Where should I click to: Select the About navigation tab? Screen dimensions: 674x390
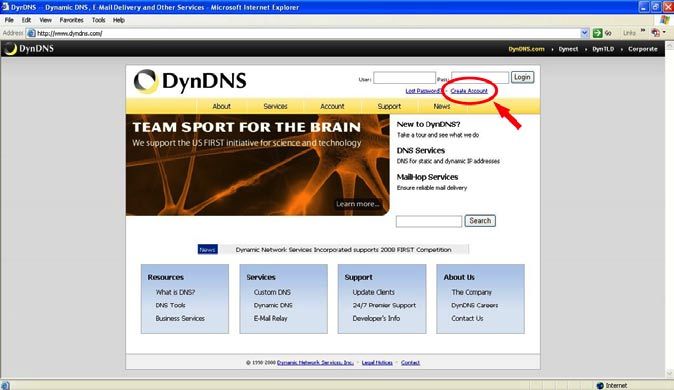pyautogui.click(x=221, y=106)
